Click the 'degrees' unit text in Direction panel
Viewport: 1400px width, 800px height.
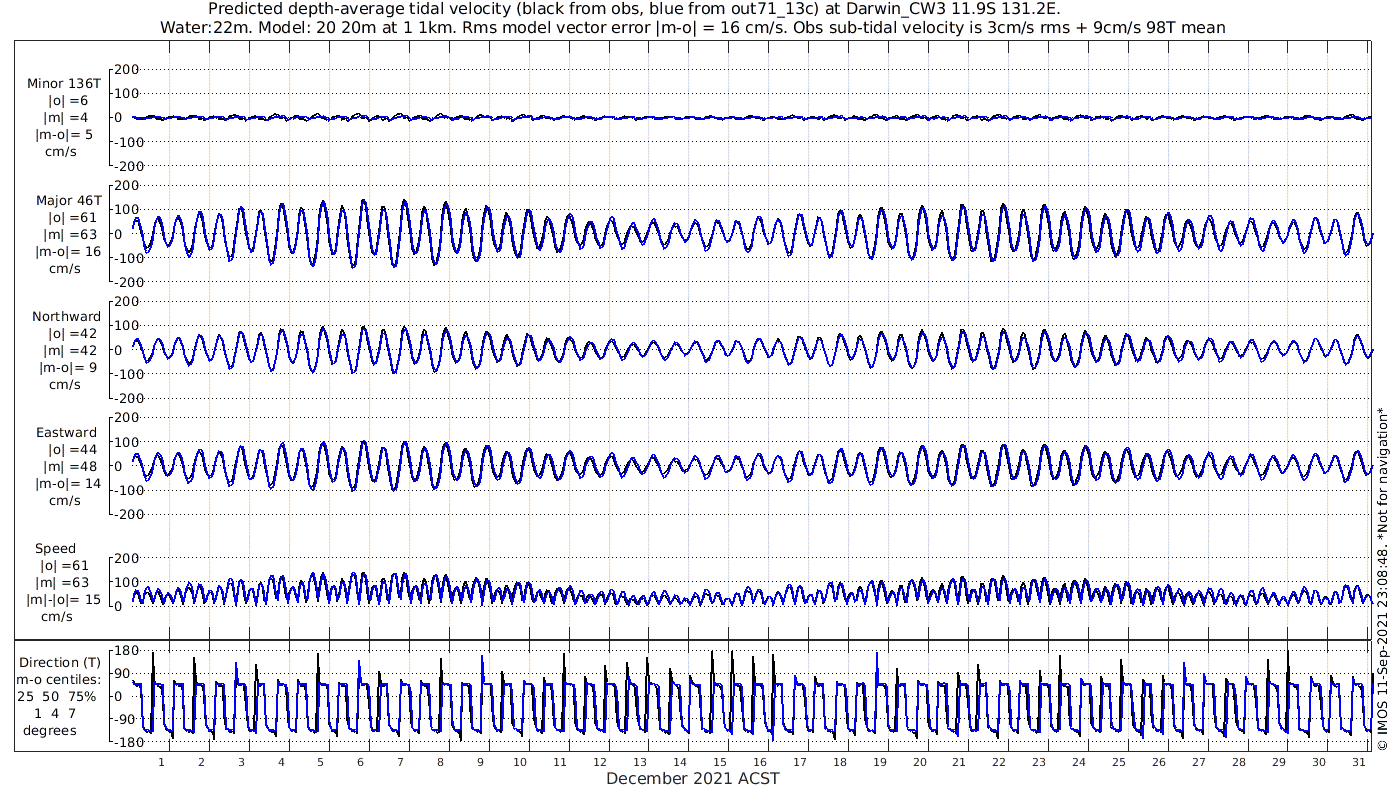[x=50, y=730]
